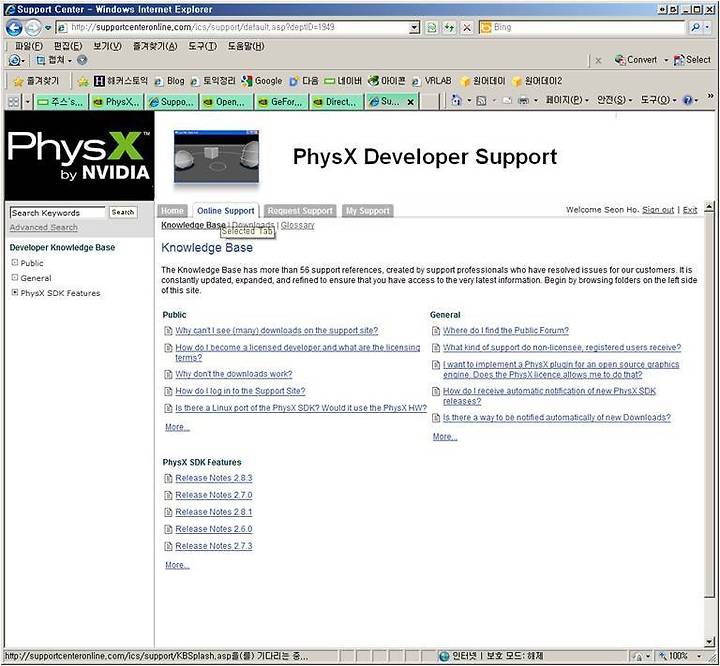Click the Bing search box
The image size is (720, 666).
582,28
